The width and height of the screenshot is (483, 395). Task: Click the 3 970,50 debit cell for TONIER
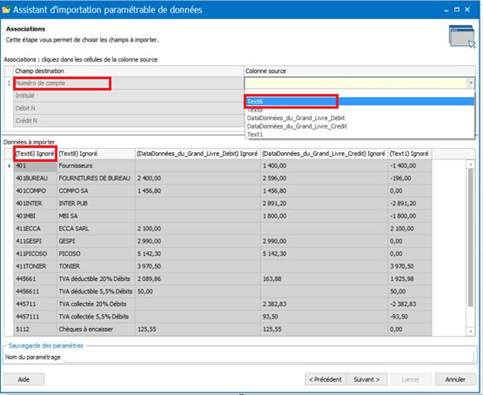(197, 266)
